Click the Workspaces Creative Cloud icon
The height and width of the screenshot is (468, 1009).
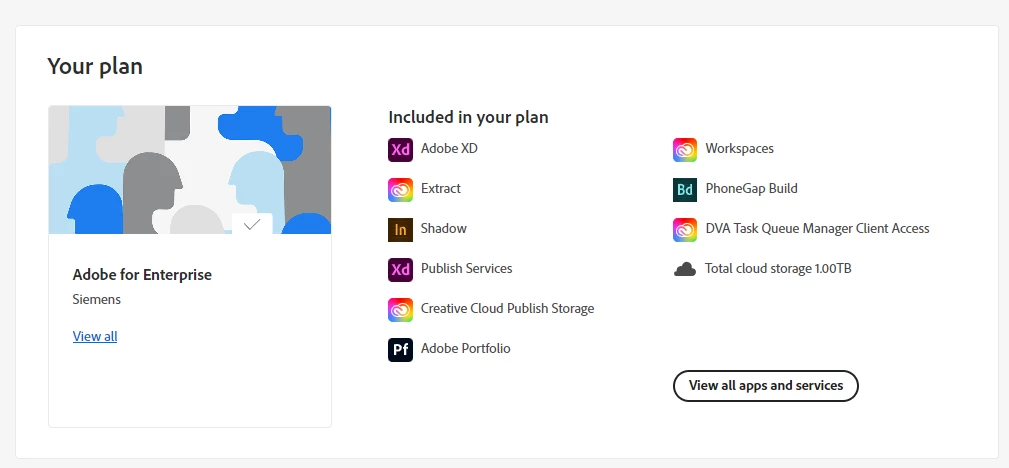[x=685, y=149]
